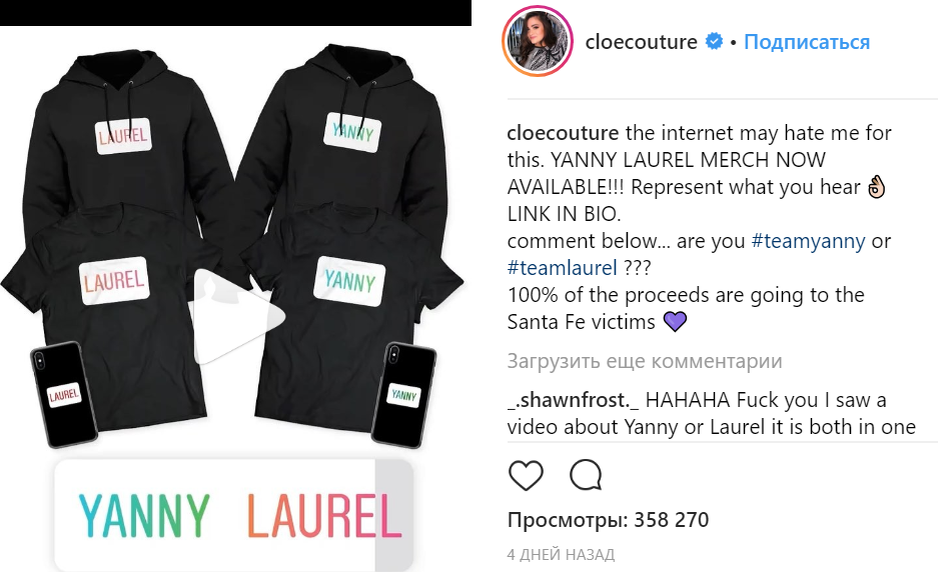Open the cloecouture username in header

coord(641,41)
